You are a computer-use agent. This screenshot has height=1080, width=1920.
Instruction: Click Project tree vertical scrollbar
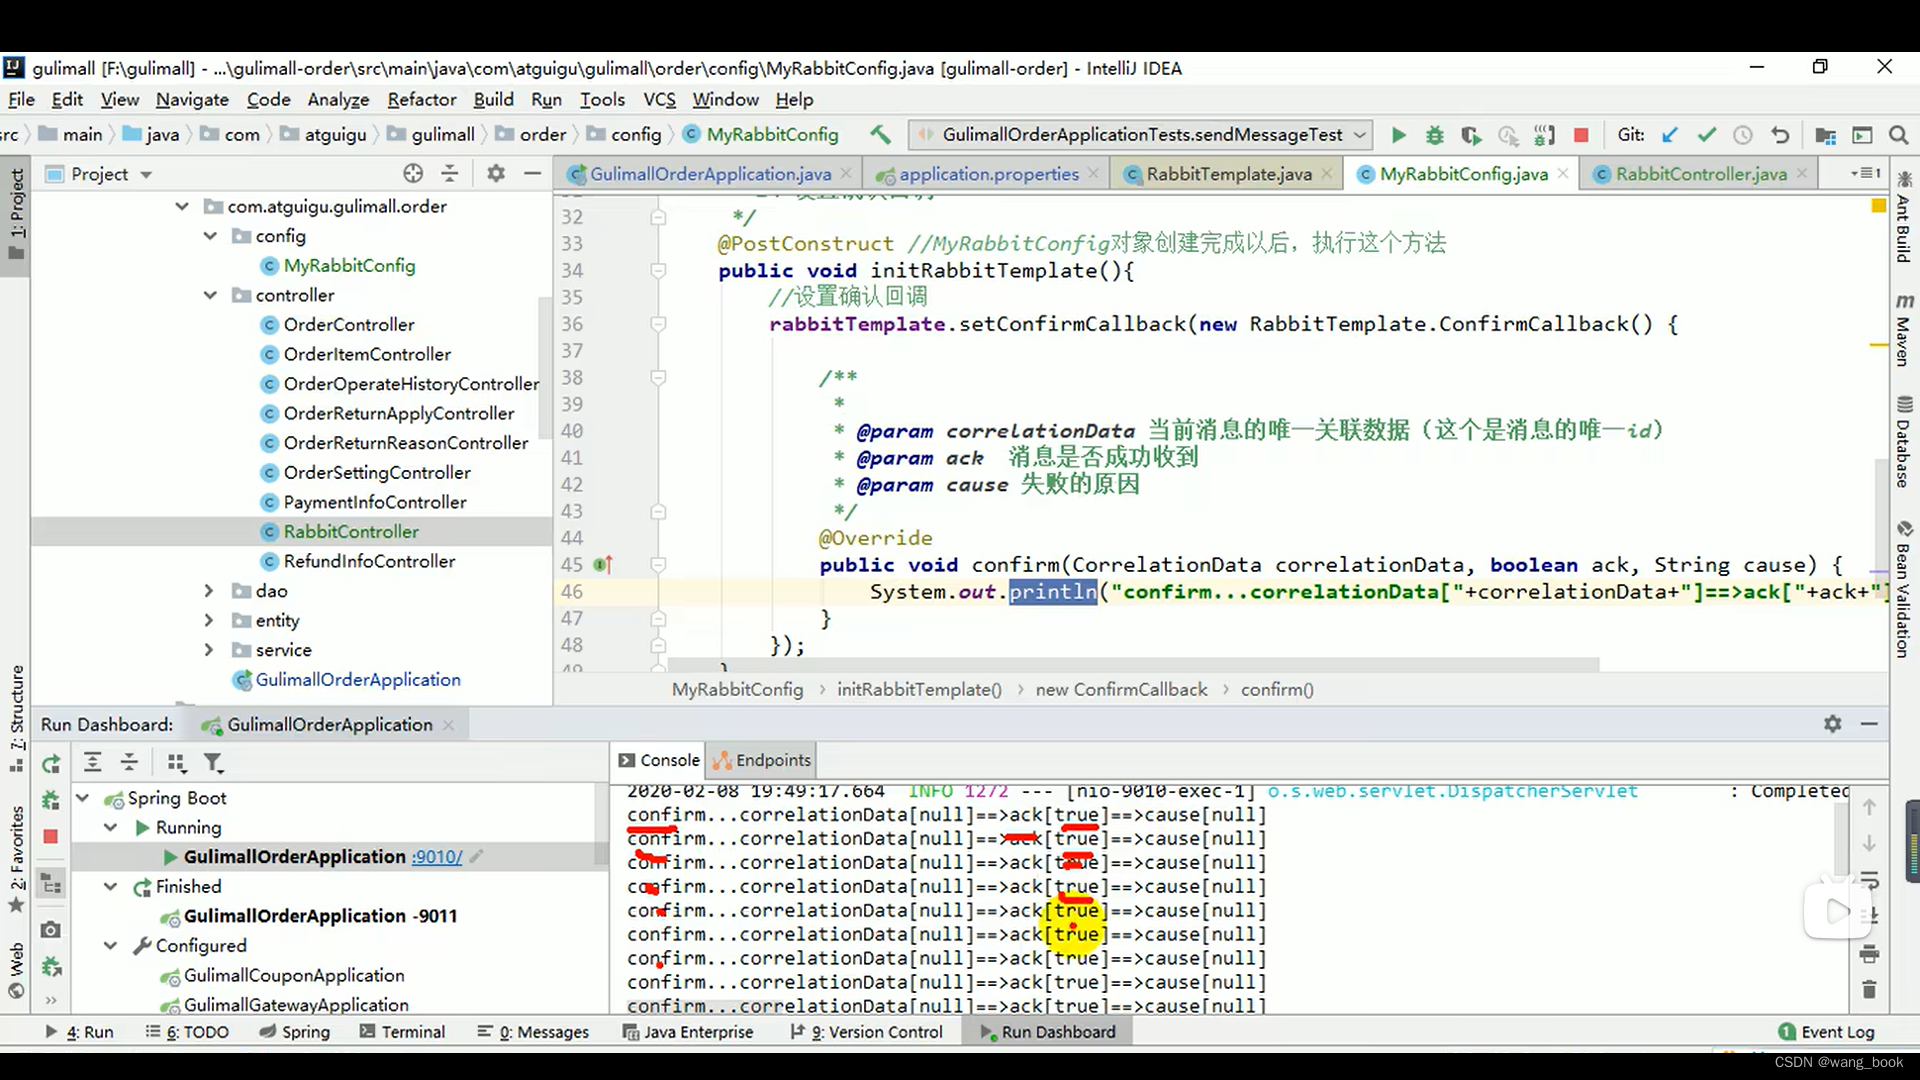tap(544, 367)
